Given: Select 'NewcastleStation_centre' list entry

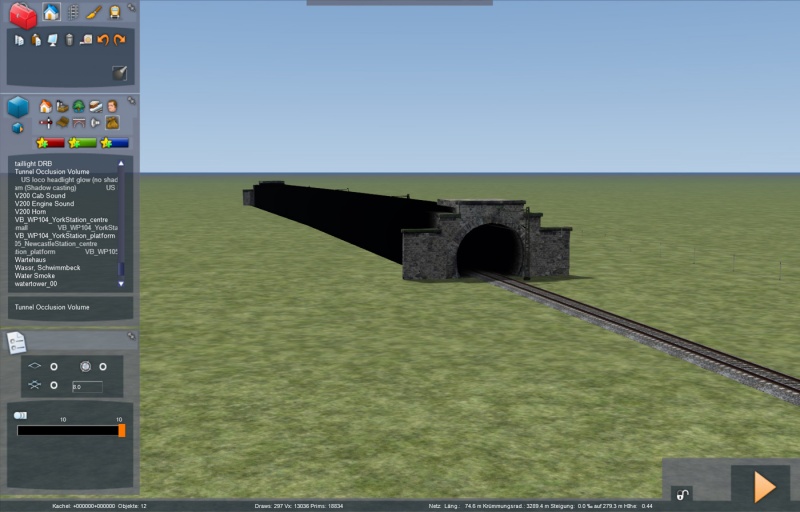Looking at the screenshot, I should [56, 244].
